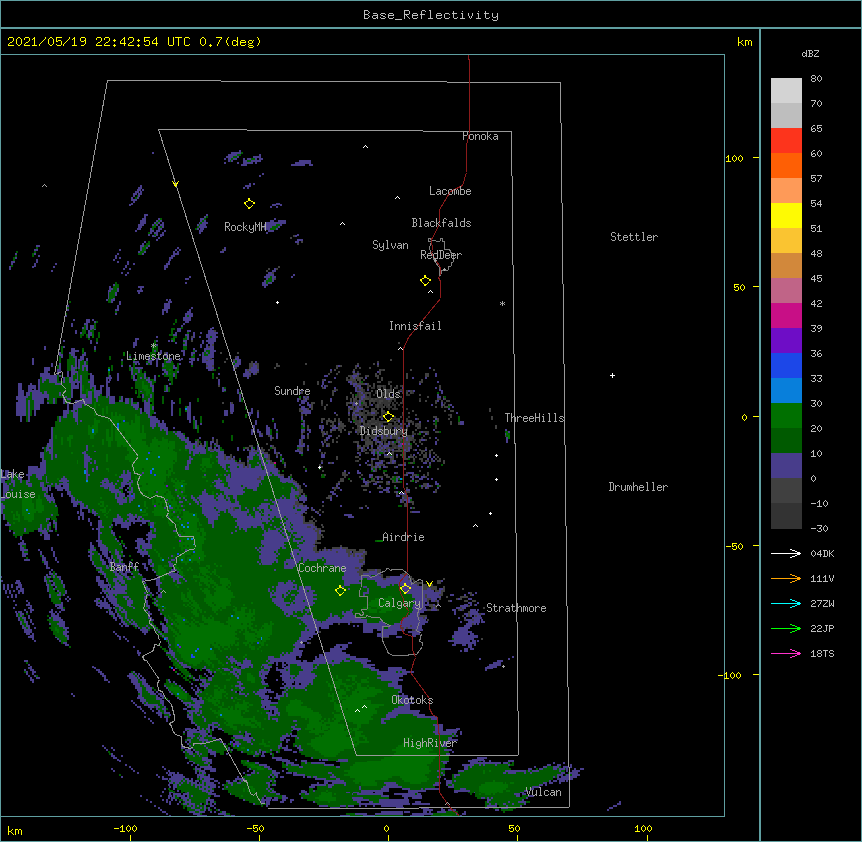This screenshot has height=842, width=862.
Task: Select the bright green 30 dBZ swatch
Action: click(x=786, y=416)
